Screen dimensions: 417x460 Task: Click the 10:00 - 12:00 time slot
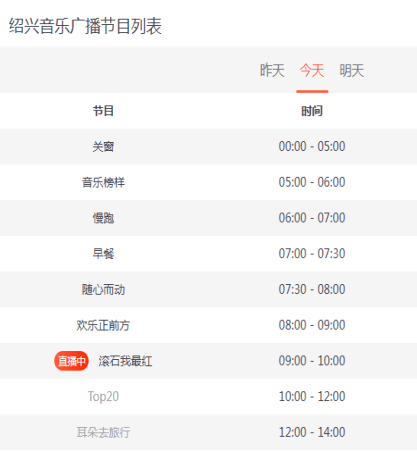[312, 396]
